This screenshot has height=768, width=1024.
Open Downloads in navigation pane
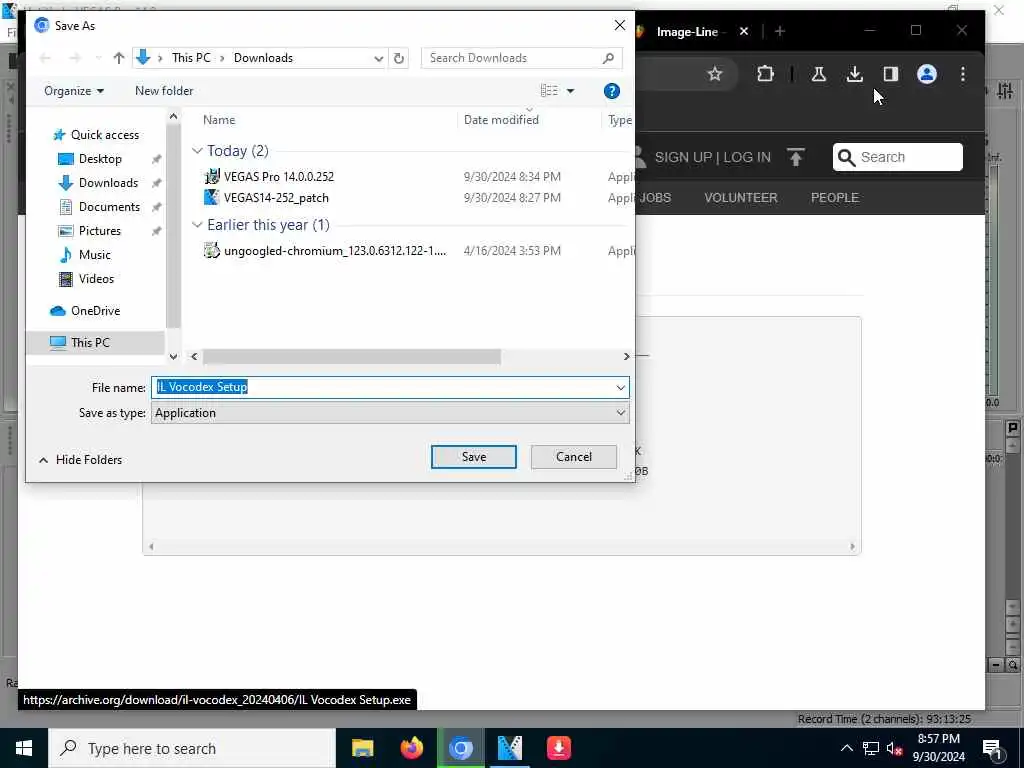click(108, 183)
